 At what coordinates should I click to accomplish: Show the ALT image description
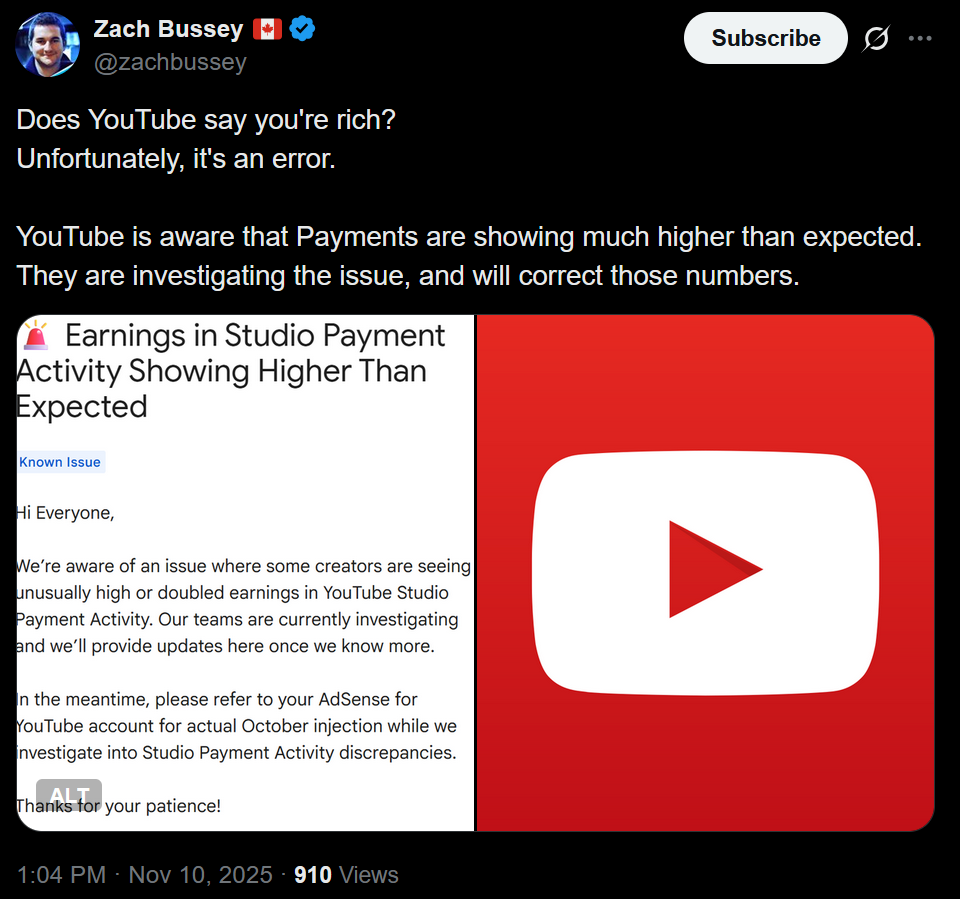[x=69, y=795]
